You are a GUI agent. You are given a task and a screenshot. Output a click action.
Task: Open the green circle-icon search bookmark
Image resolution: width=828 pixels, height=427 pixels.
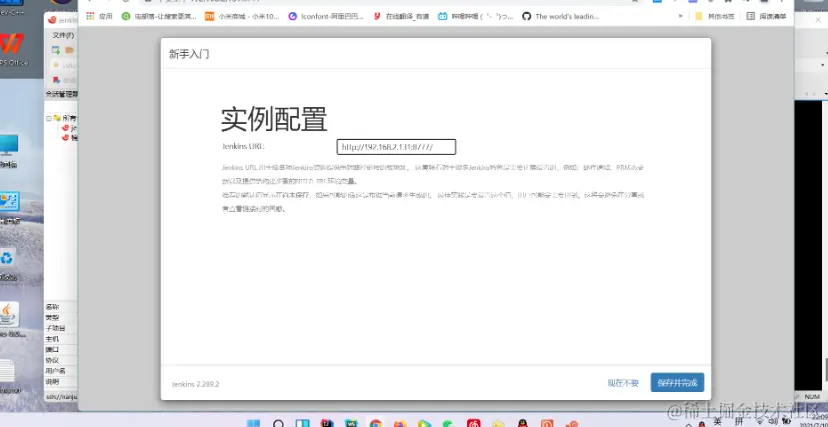click(159, 16)
